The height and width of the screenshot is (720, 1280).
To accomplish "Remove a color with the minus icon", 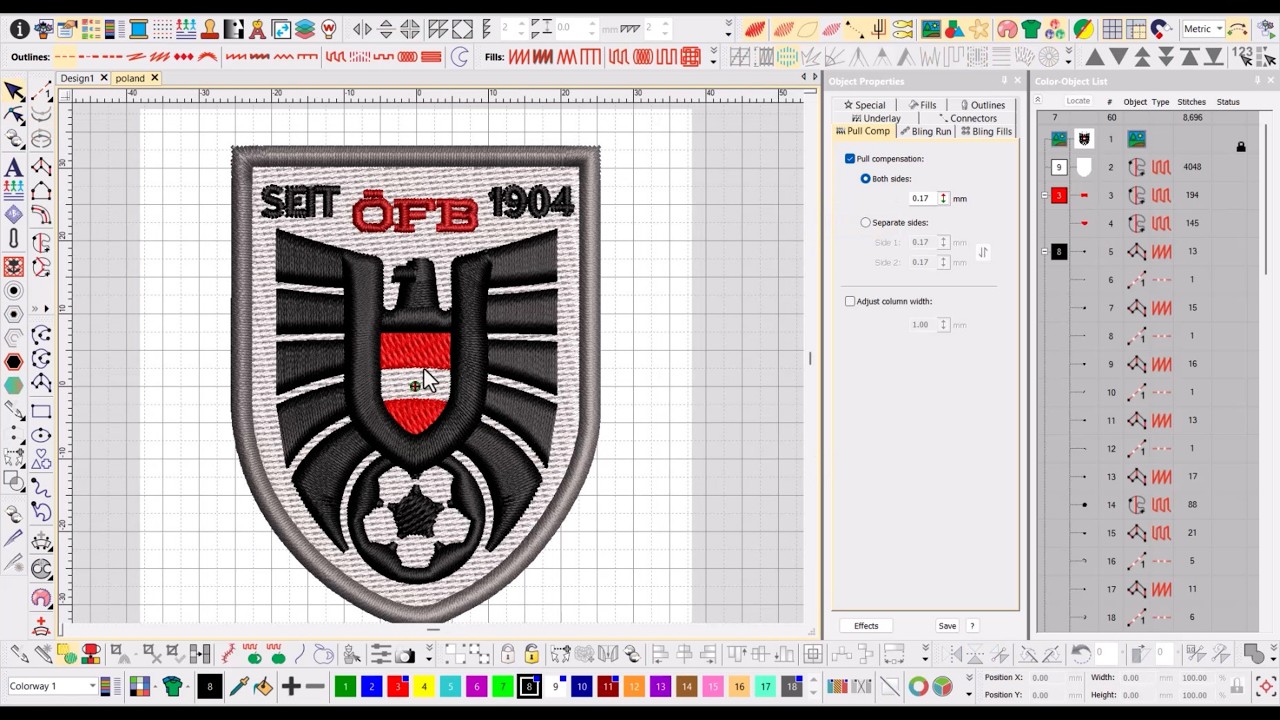I will pos(314,686).
